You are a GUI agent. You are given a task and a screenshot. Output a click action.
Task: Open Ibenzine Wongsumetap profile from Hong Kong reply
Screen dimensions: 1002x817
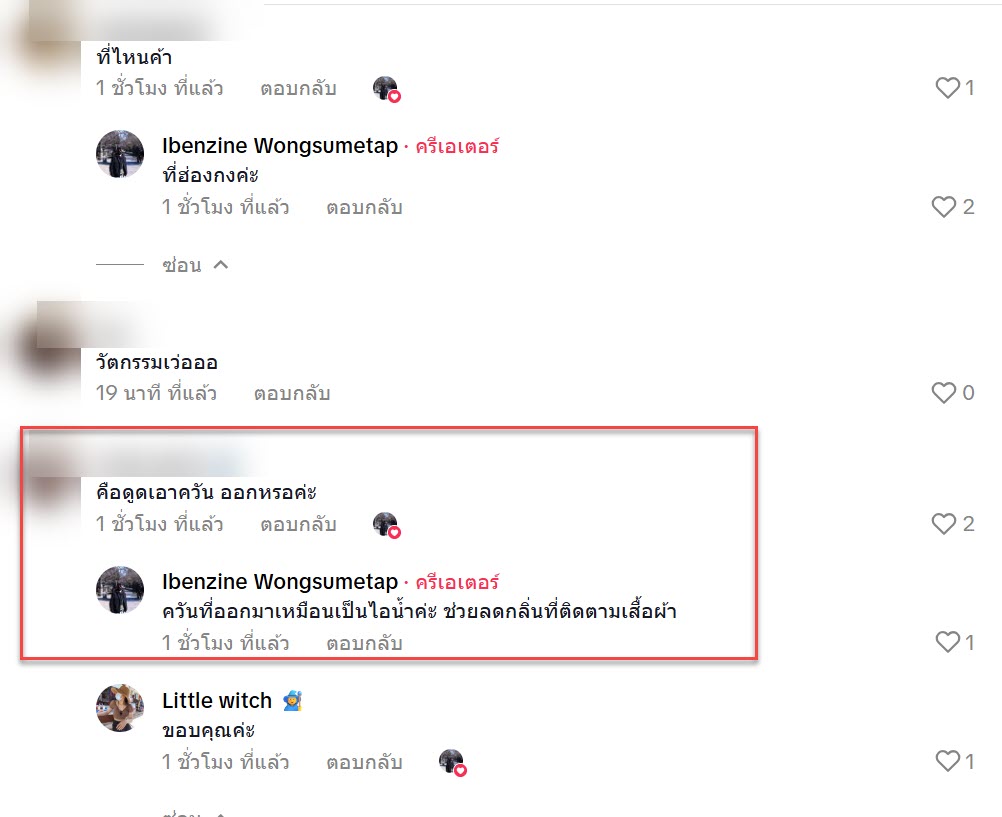pos(280,146)
